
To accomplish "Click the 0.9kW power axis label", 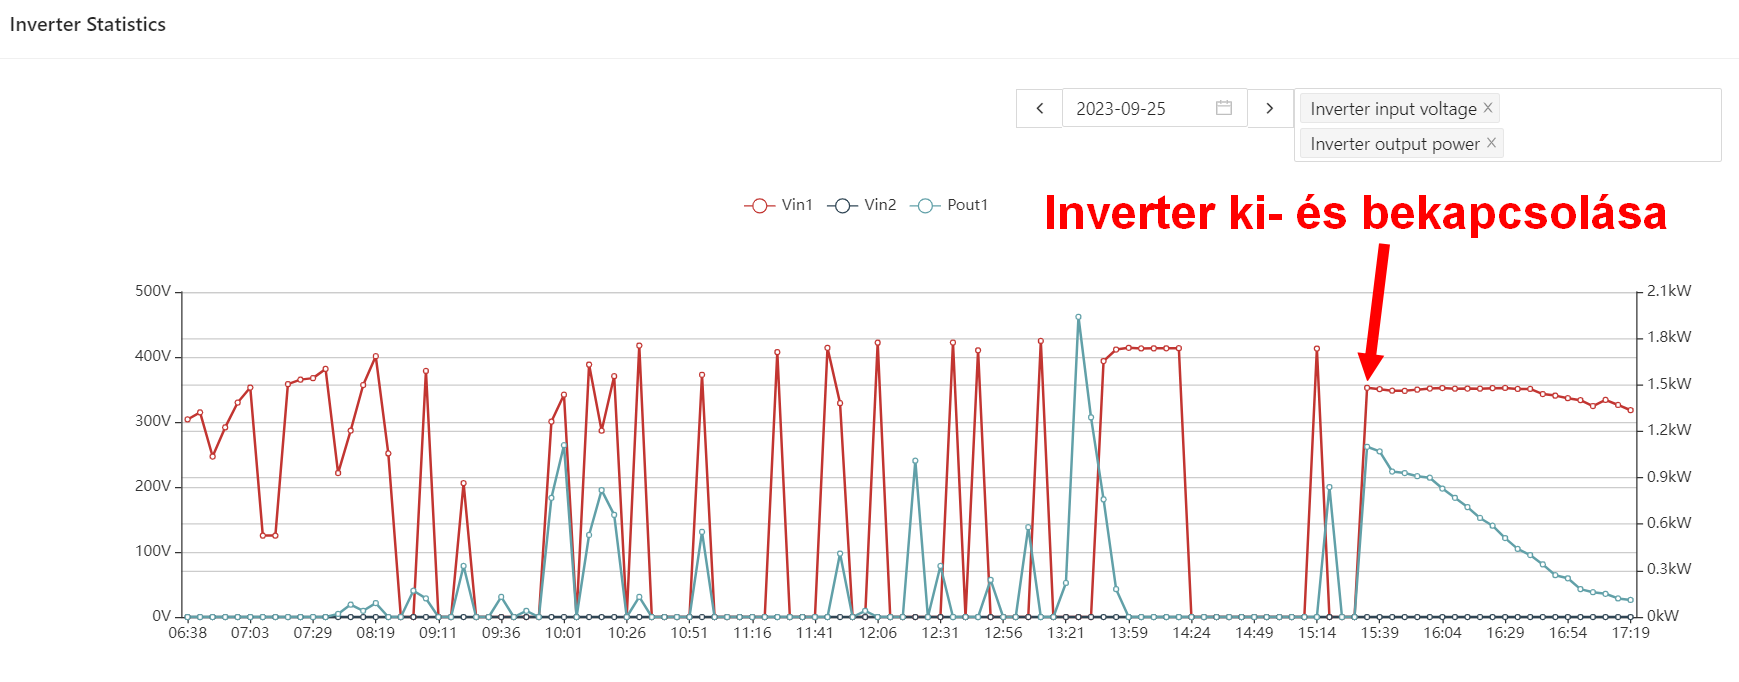I will pos(1669,477).
